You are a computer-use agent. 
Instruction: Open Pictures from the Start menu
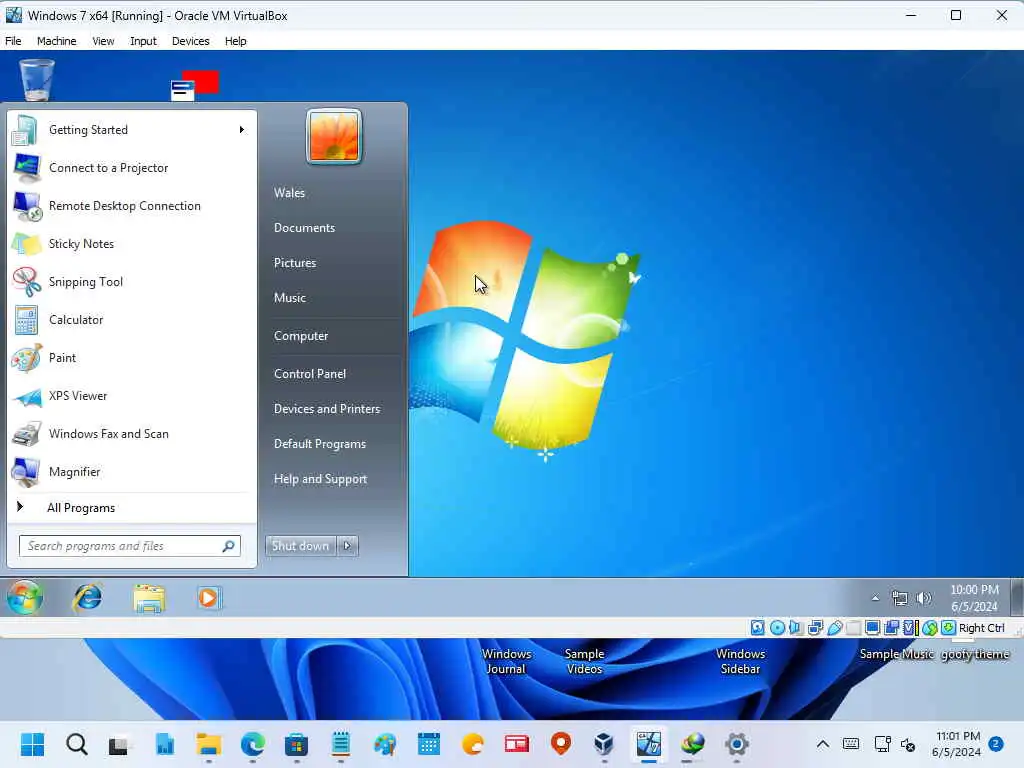(x=295, y=263)
